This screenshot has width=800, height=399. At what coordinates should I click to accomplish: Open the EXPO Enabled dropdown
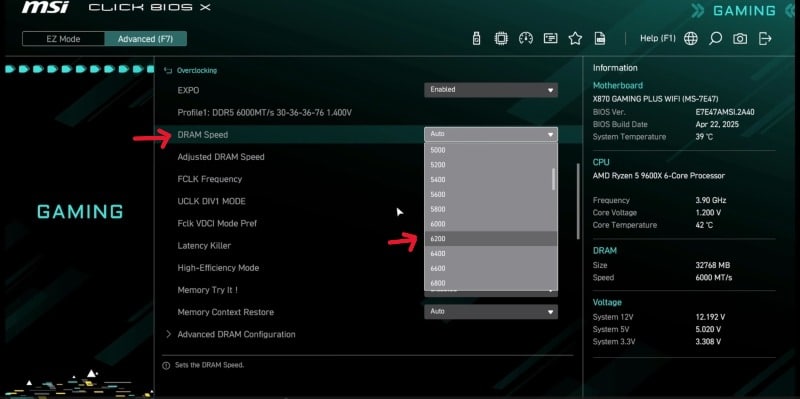491,90
